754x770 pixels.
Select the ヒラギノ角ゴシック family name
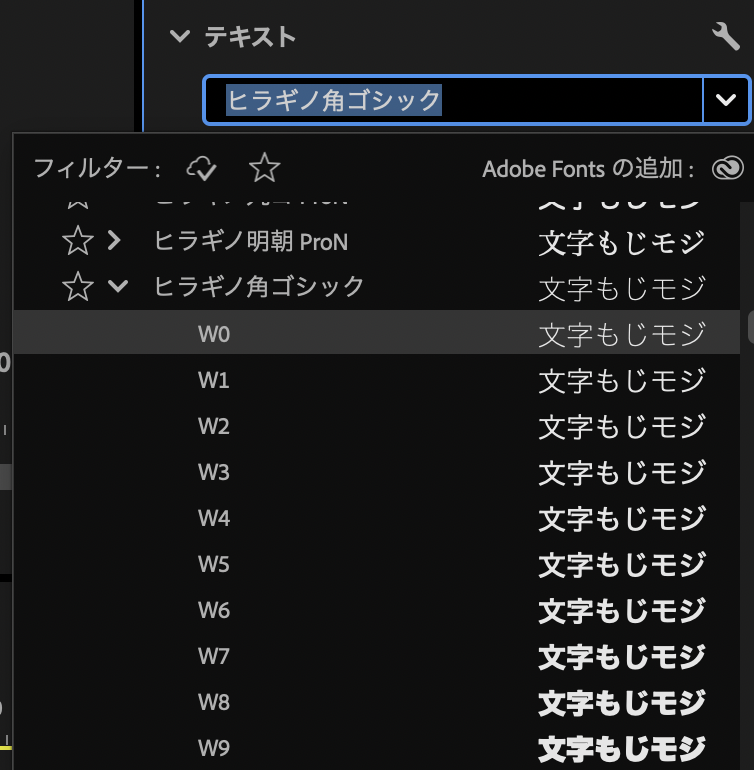(259, 287)
